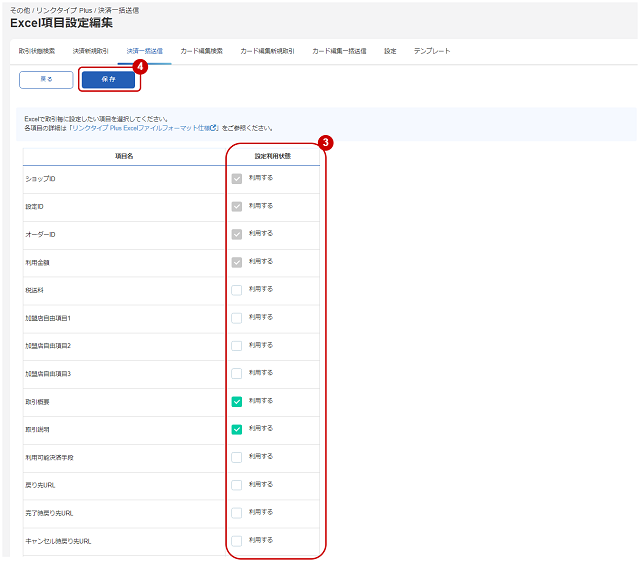The width and height of the screenshot is (640, 562).
Task: Switch to the 設定 tab
Action: (x=390, y=51)
